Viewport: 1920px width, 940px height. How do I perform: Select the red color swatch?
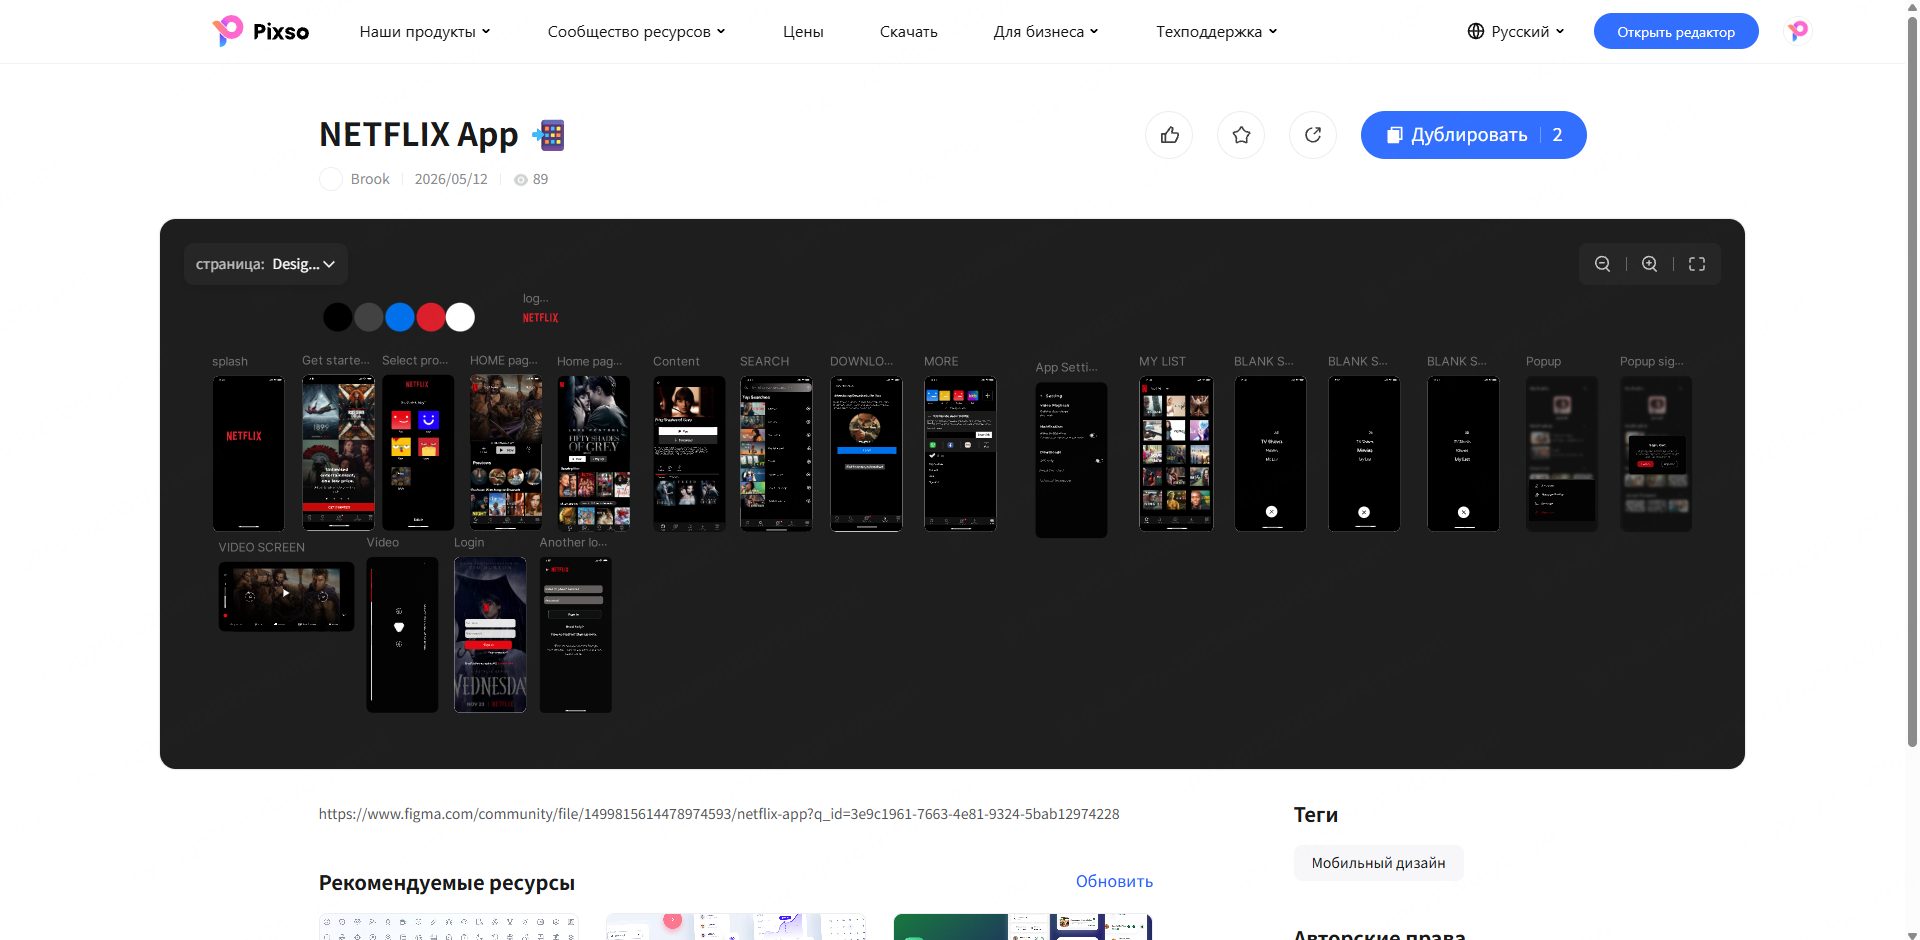431,317
